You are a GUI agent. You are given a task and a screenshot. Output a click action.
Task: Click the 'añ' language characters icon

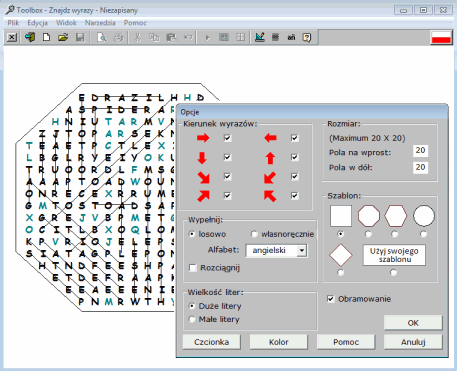coord(291,37)
